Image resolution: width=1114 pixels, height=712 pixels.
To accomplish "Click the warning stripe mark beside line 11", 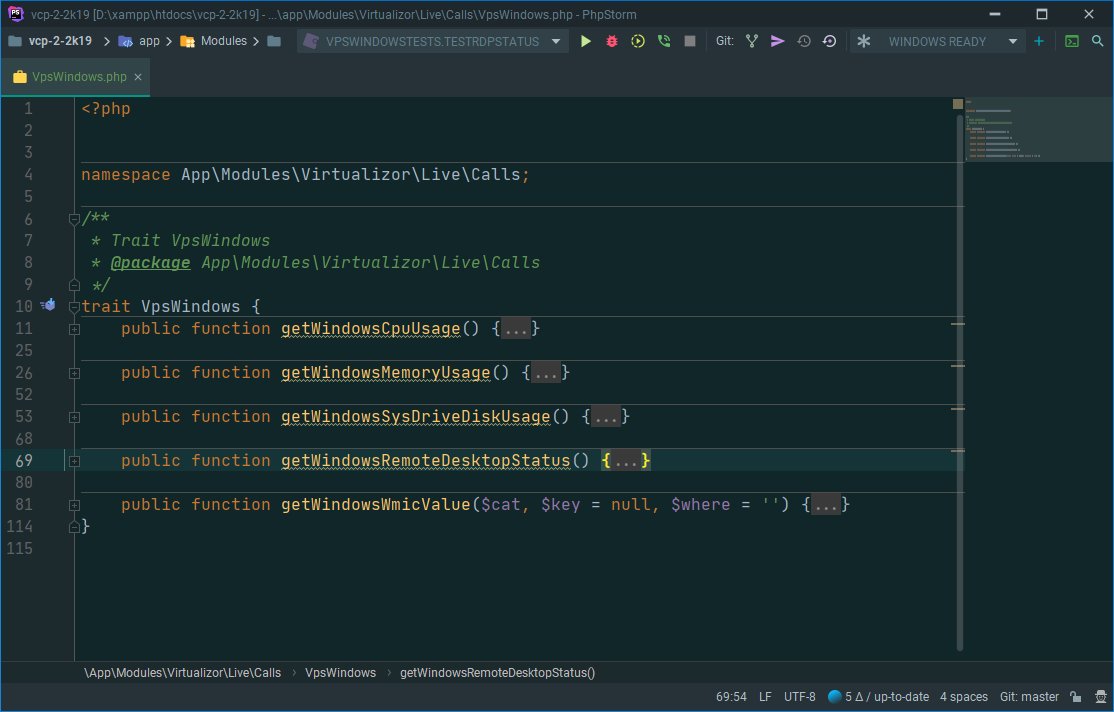I will [958, 324].
